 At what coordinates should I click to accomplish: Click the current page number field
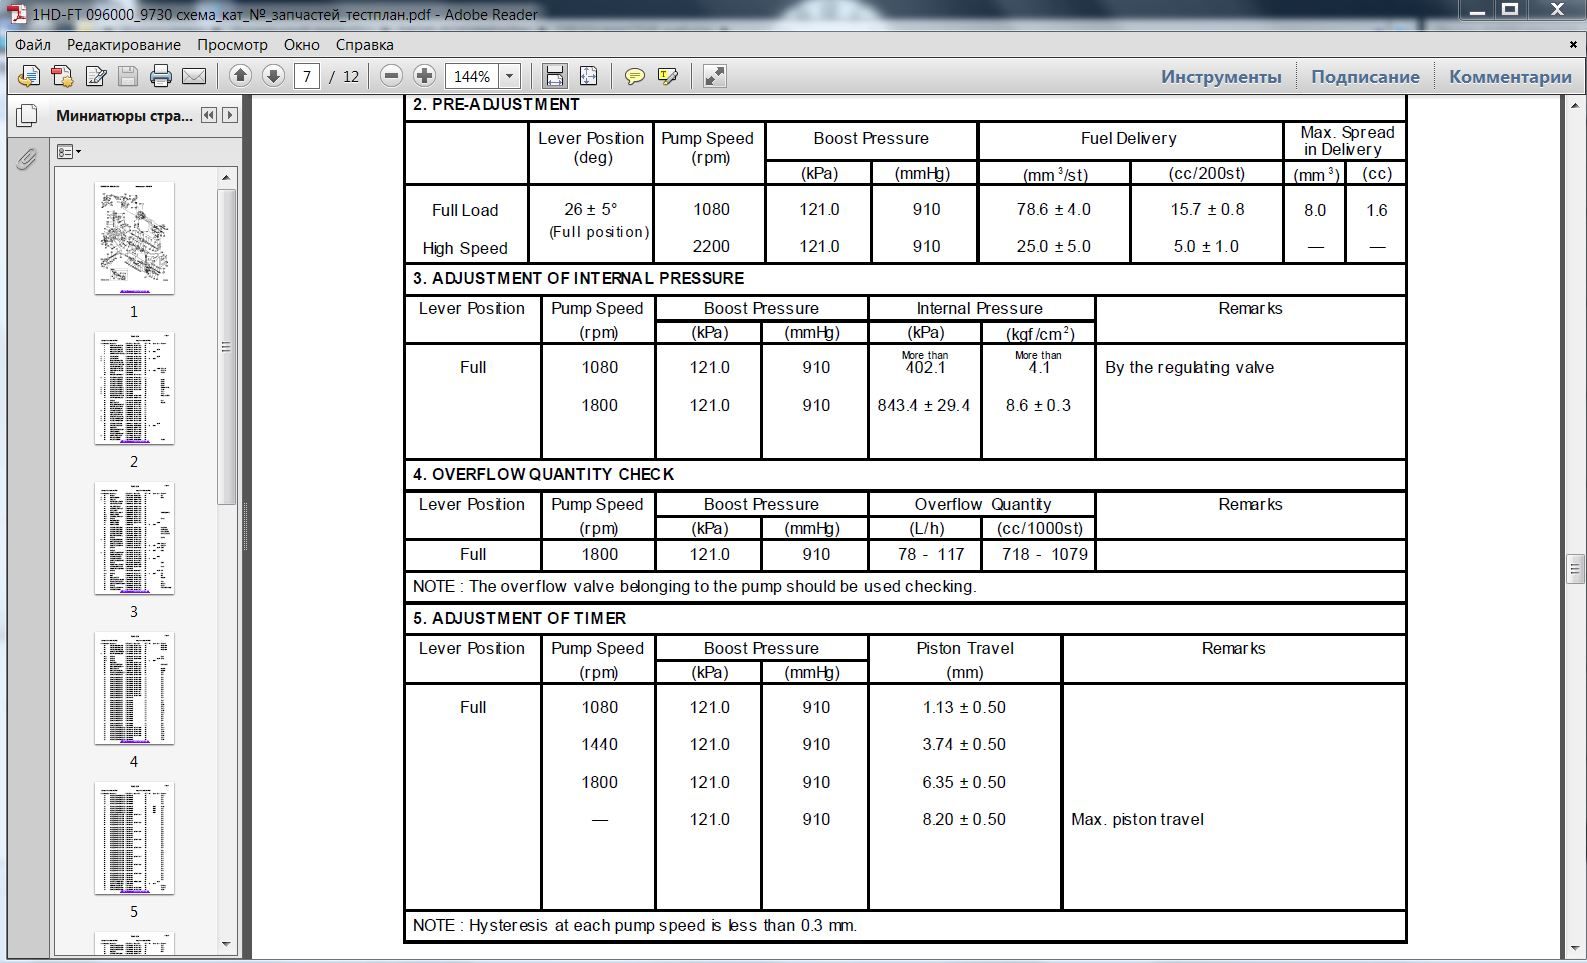pos(307,76)
